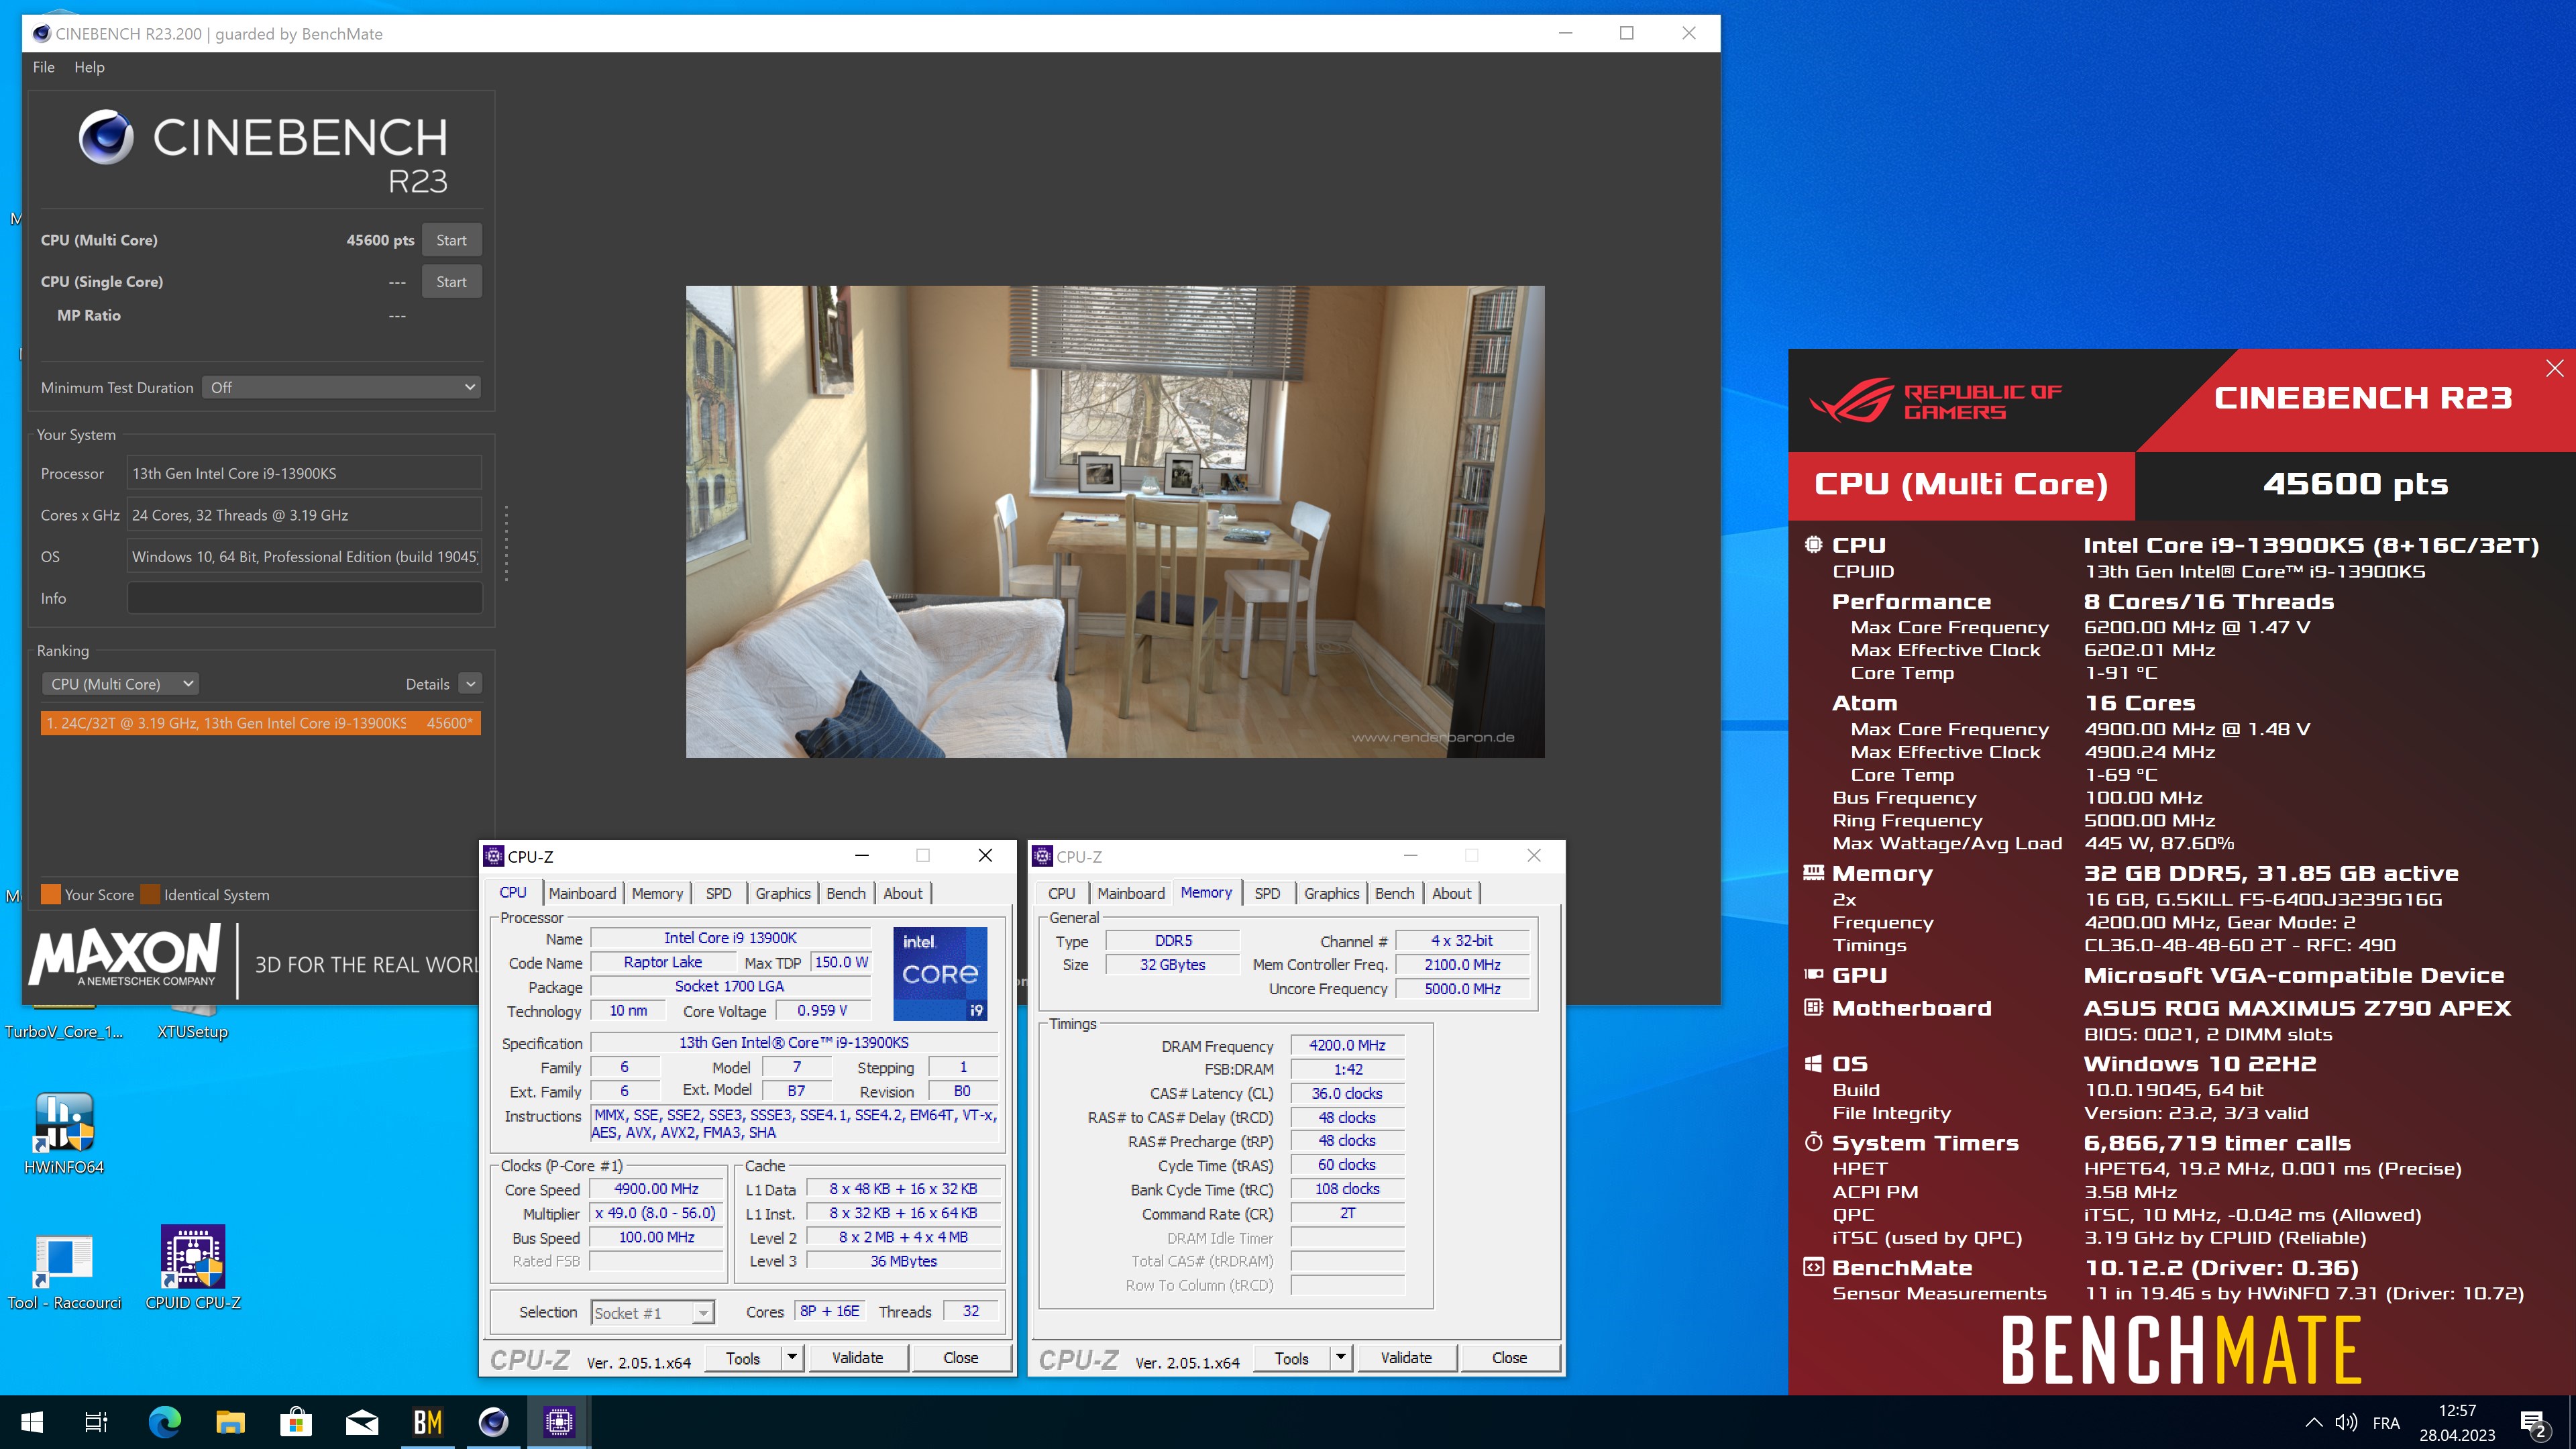The width and height of the screenshot is (2576, 1449).
Task: Select the 24C/32T i9-13900KS ranking entry
Action: pyautogui.click(x=260, y=723)
